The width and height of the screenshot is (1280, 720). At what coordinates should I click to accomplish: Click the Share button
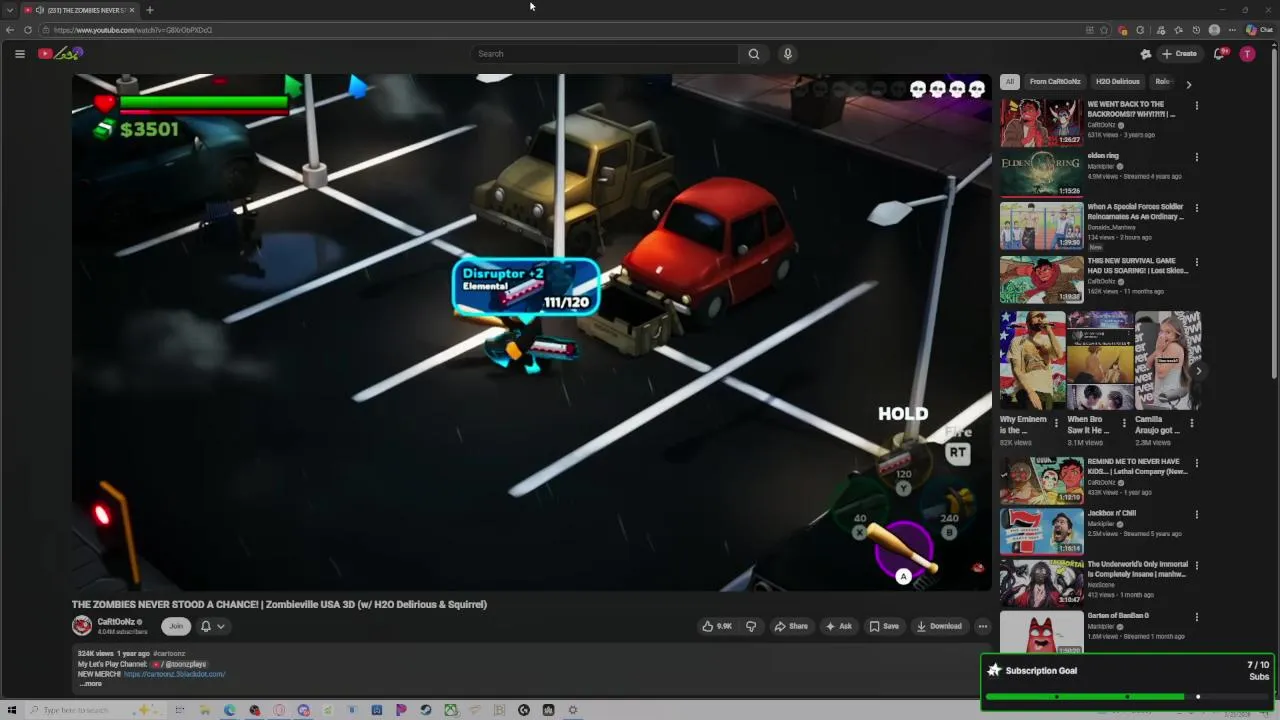791,626
